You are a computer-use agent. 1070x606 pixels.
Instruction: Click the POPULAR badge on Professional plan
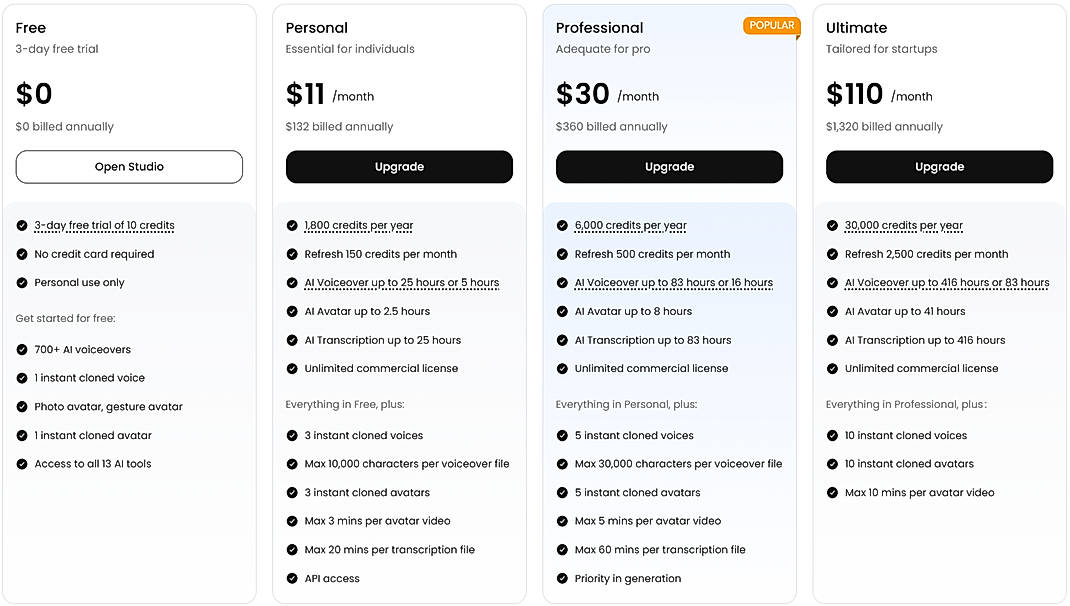(x=770, y=26)
